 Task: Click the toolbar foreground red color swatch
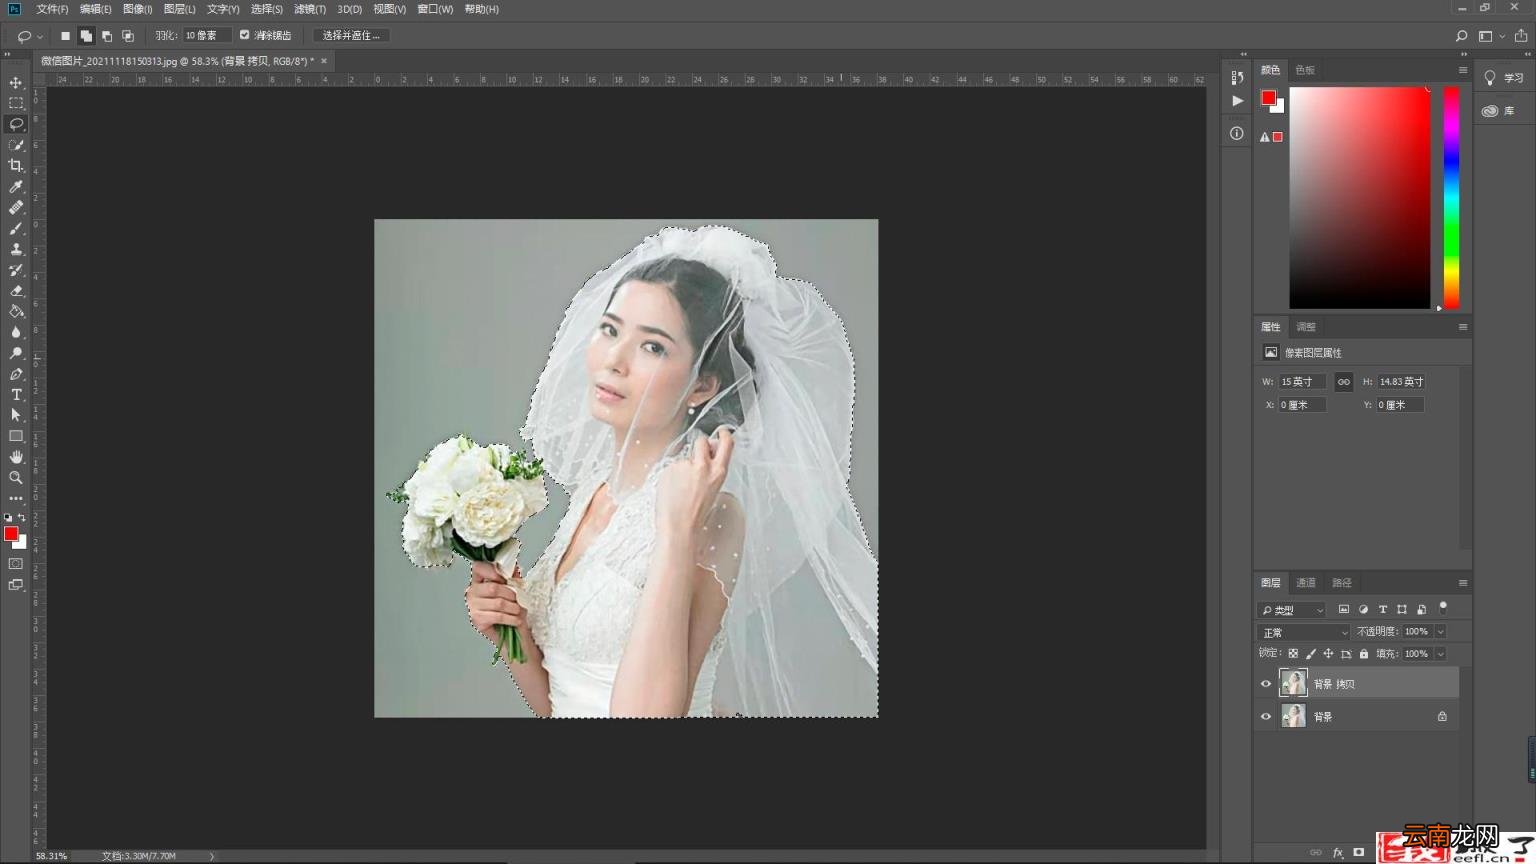(11, 534)
